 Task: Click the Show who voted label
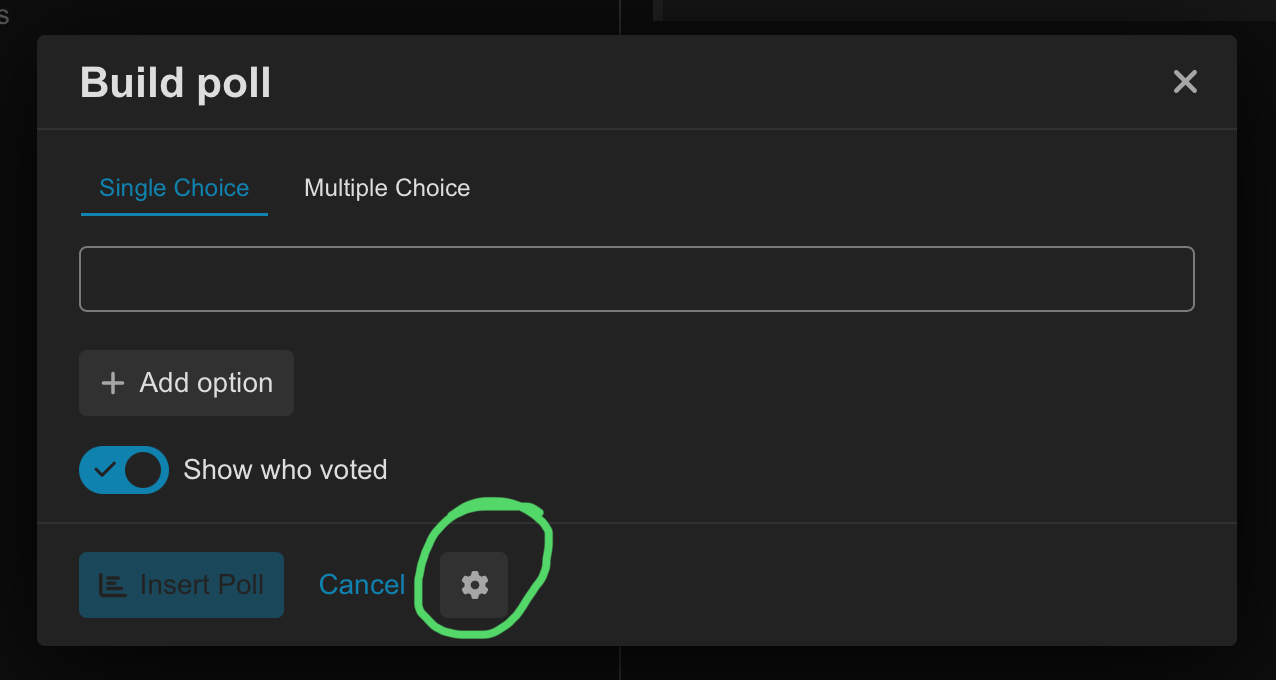[x=285, y=470]
